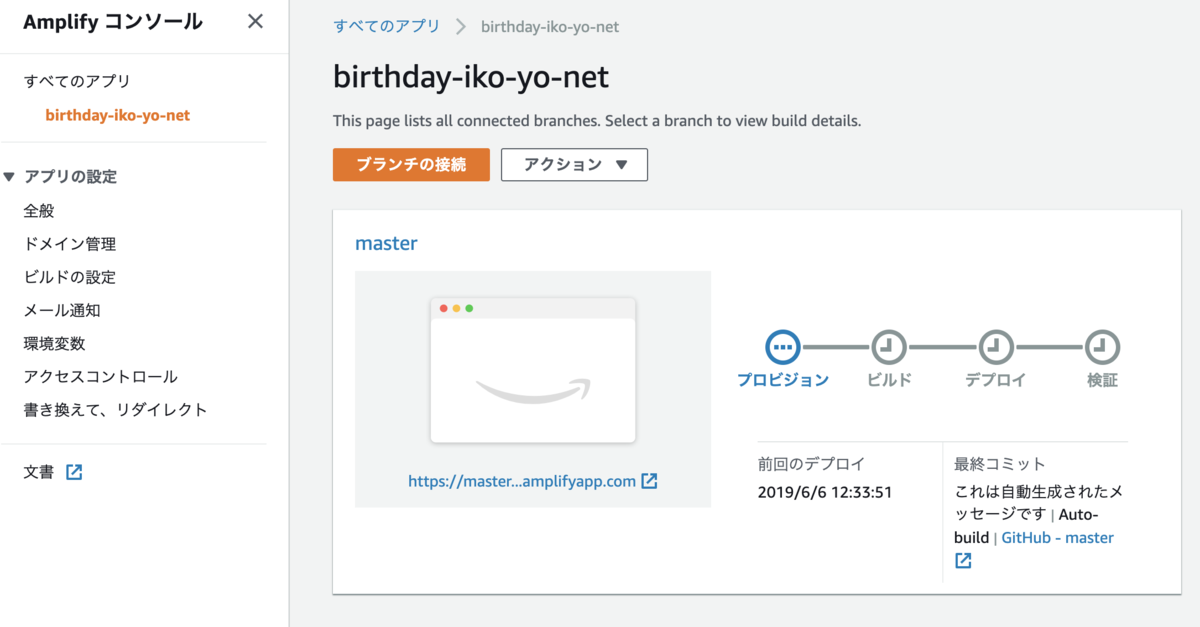
Task: Click the Verify step clock icon
Action: pyautogui.click(x=1102, y=347)
